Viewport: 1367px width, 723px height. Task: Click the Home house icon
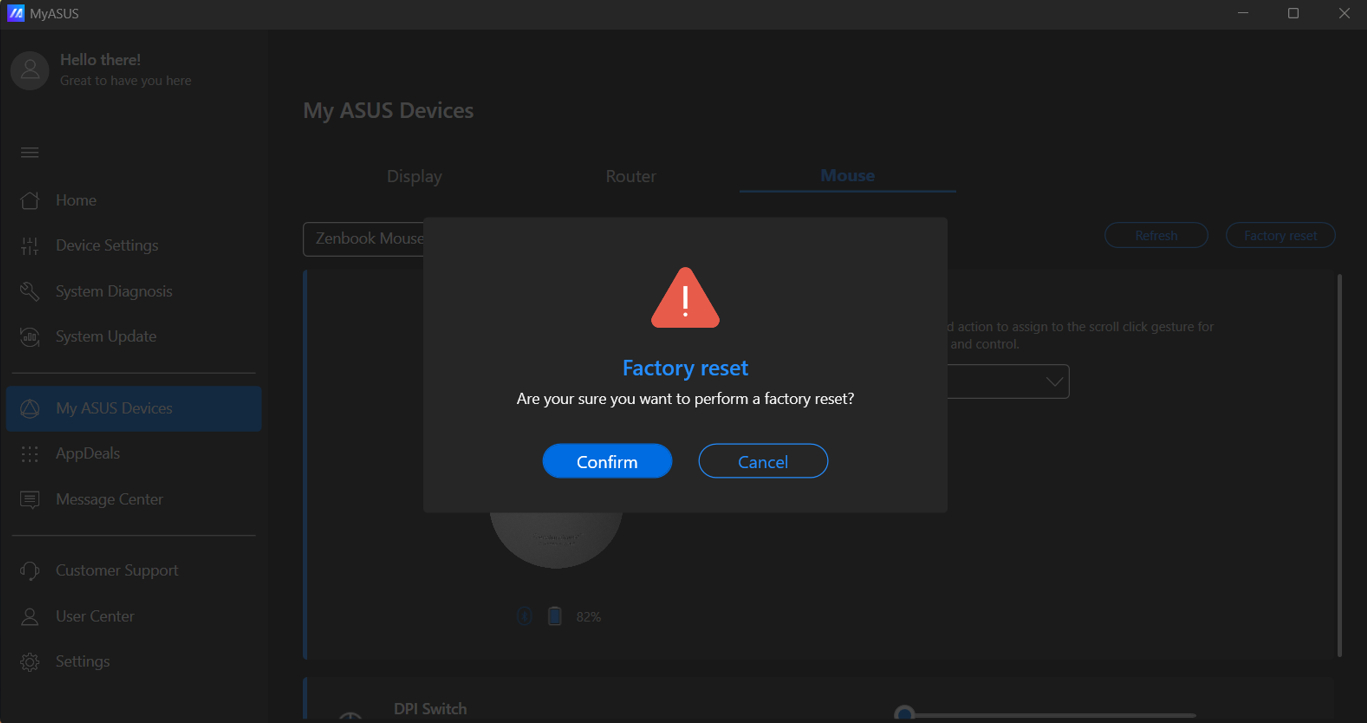[30, 200]
